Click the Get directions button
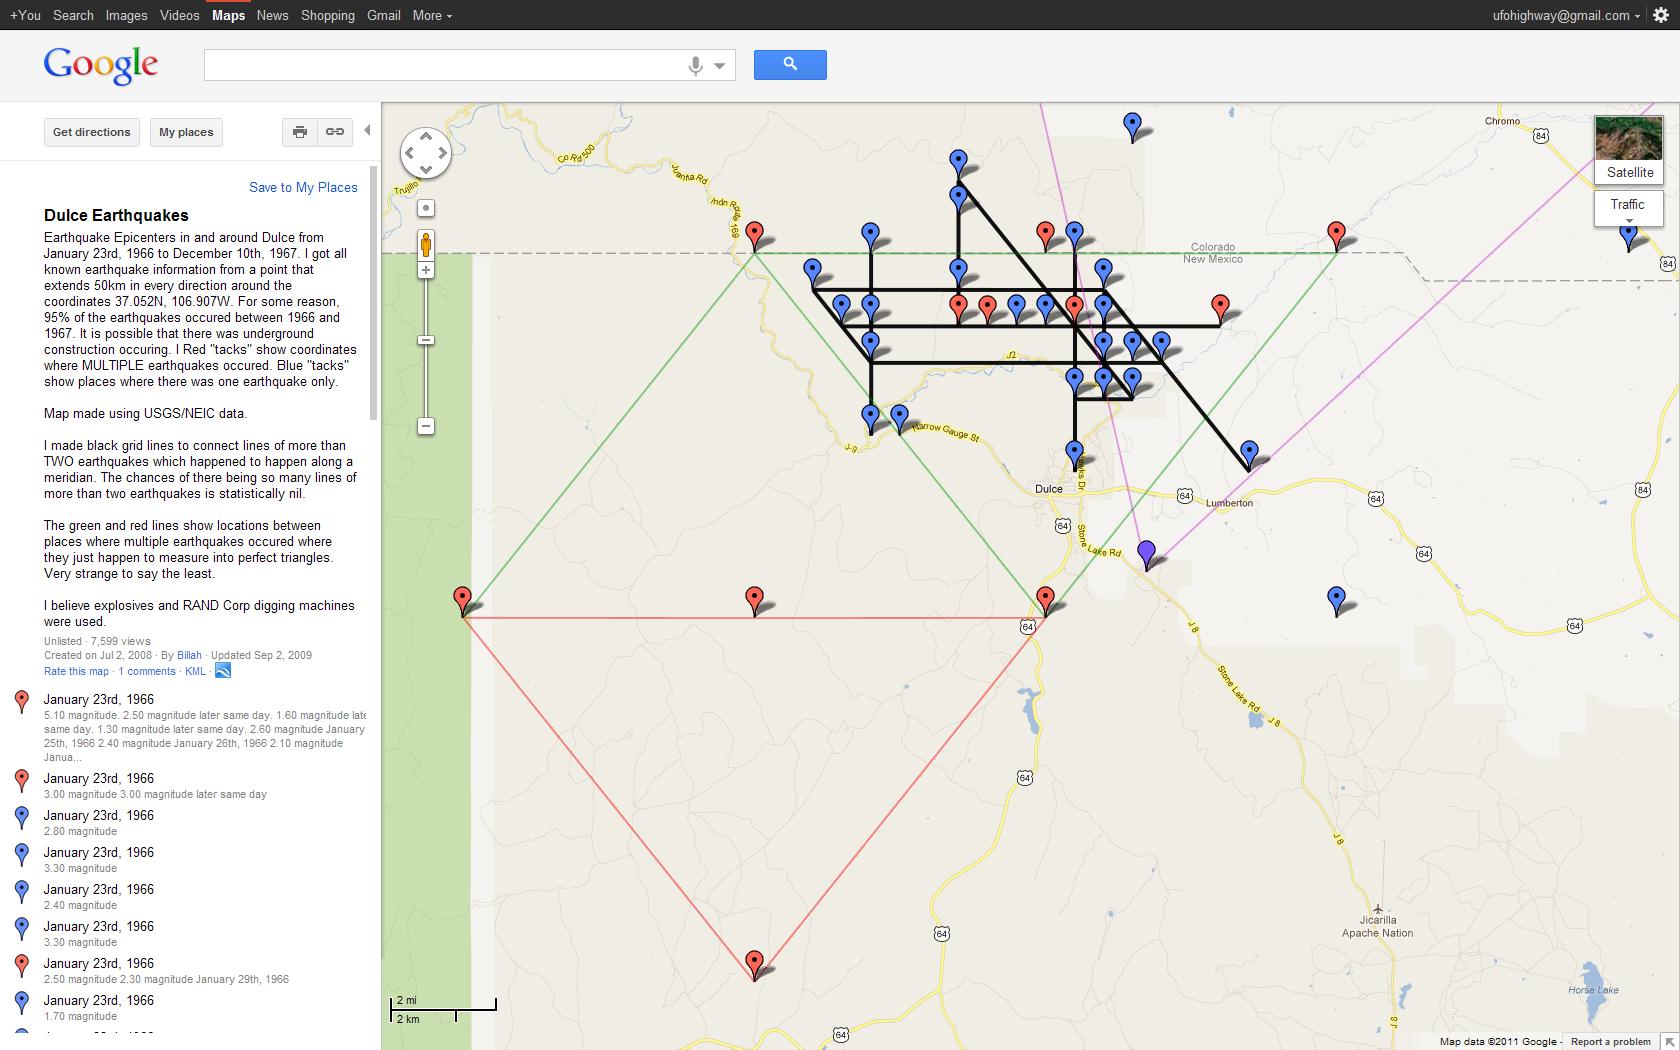This screenshot has height=1050, width=1680. tap(92, 132)
